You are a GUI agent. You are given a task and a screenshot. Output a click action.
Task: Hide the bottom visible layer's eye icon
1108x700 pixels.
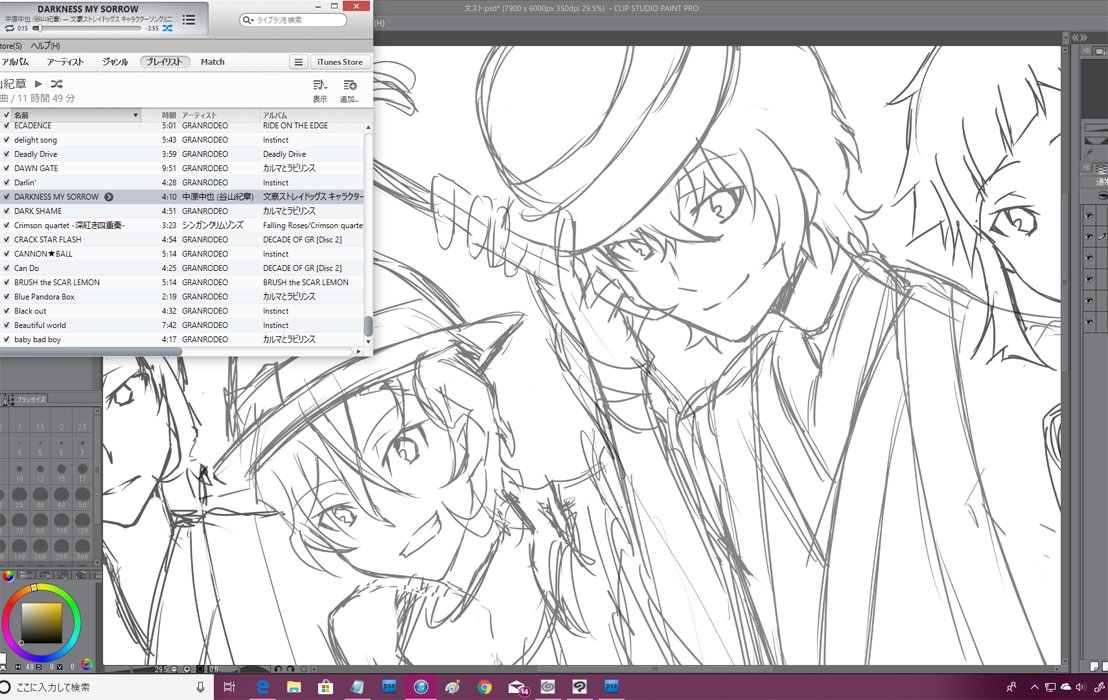tap(1089, 322)
